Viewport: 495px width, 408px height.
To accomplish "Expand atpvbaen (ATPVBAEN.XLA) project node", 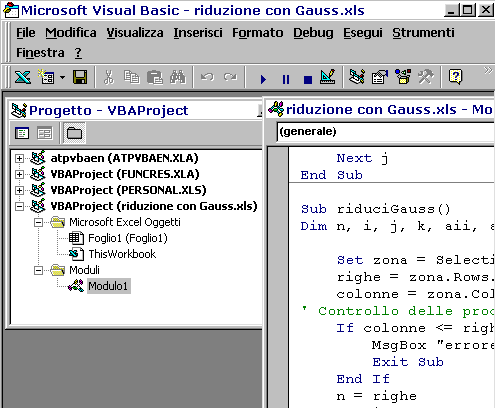I will pyautogui.click(x=19, y=158).
